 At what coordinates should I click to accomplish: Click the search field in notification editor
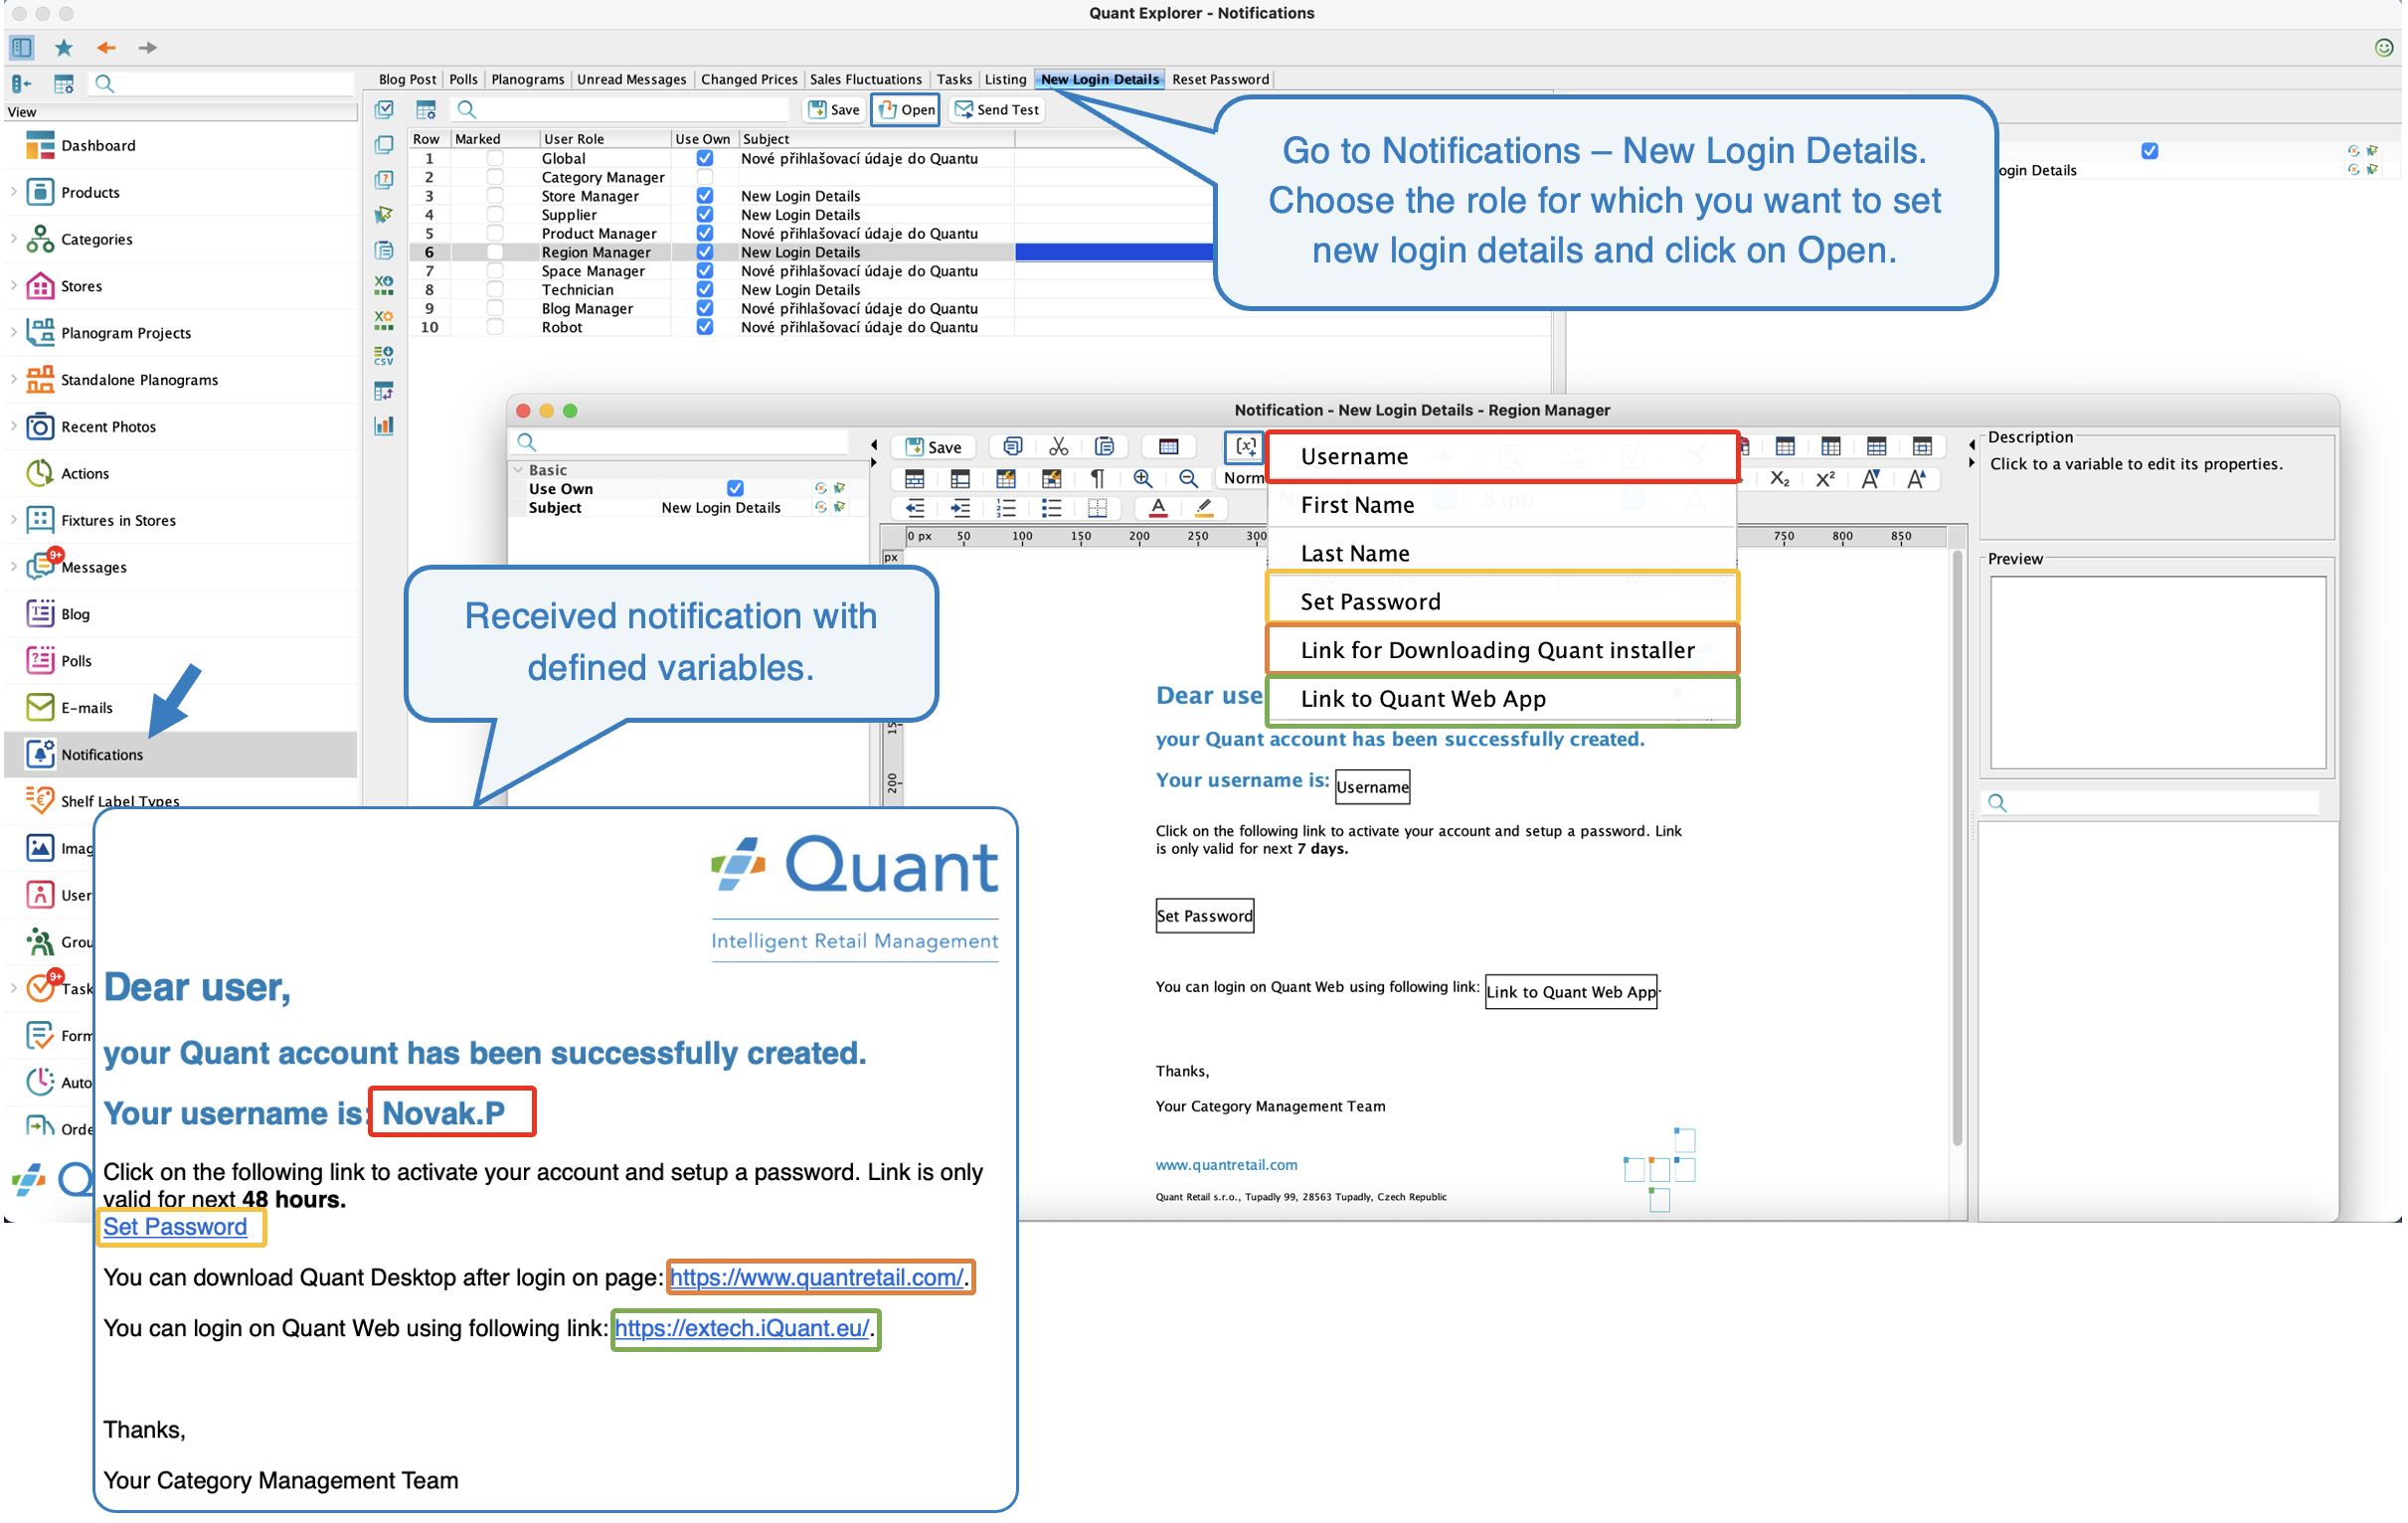pyautogui.click(x=690, y=442)
